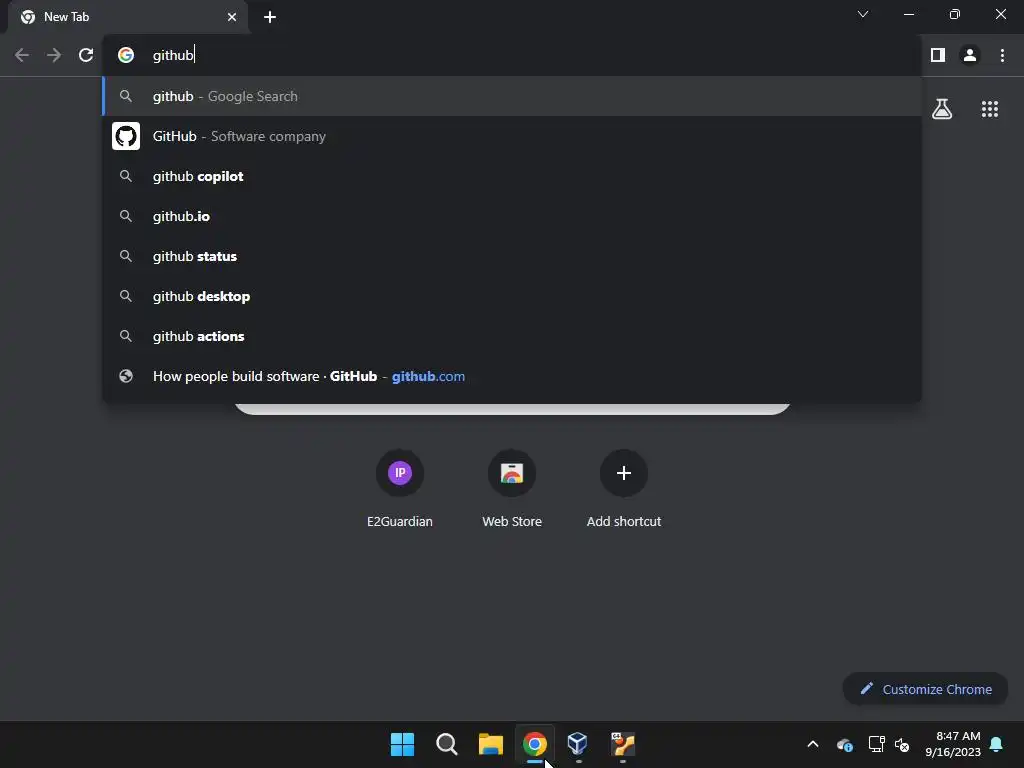Open the last taskbar app icon
The image size is (1024, 768).
coord(622,744)
